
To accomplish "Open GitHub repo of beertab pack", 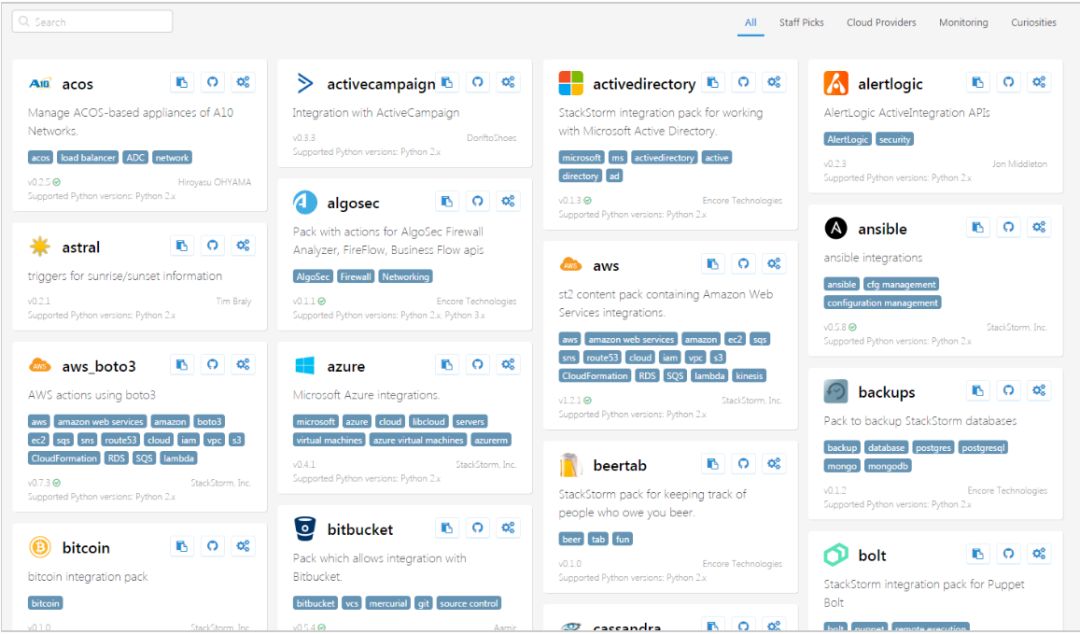I will point(743,464).
